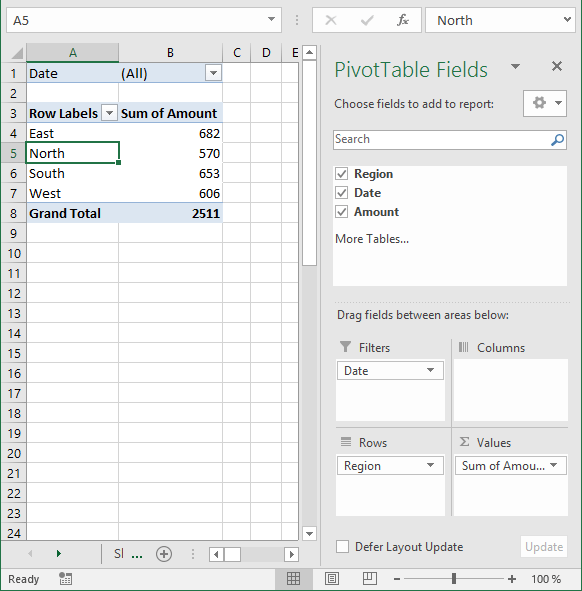Viewport: 582px width, 591px height.
Task: Uncheck the Date field checkbox
Action: (x=342, y=193)
